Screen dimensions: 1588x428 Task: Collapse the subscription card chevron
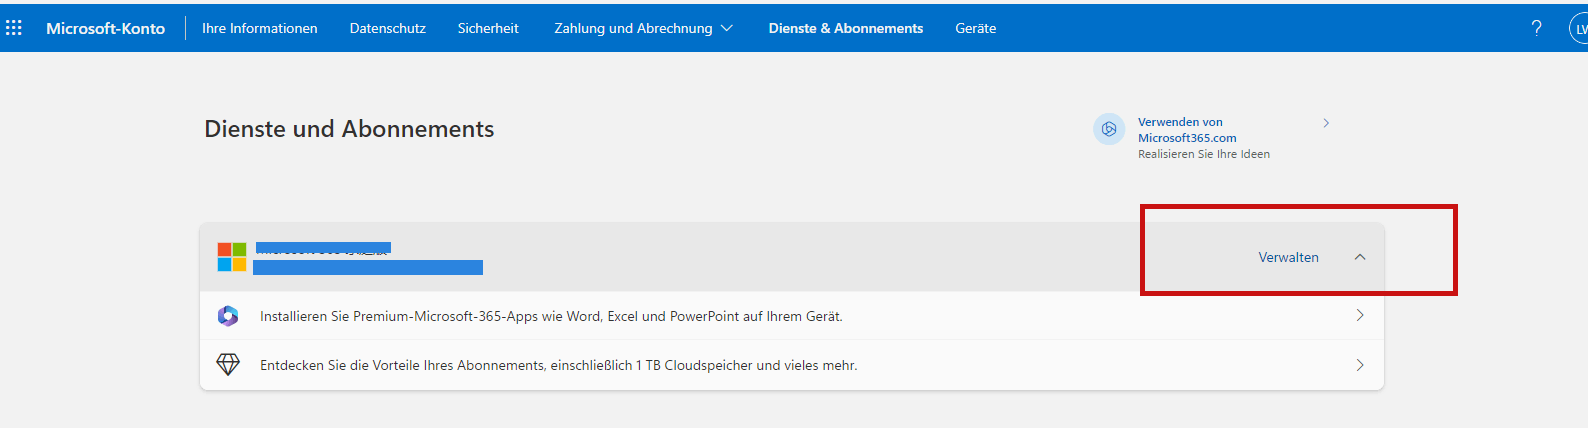[x=1360, y=257]
